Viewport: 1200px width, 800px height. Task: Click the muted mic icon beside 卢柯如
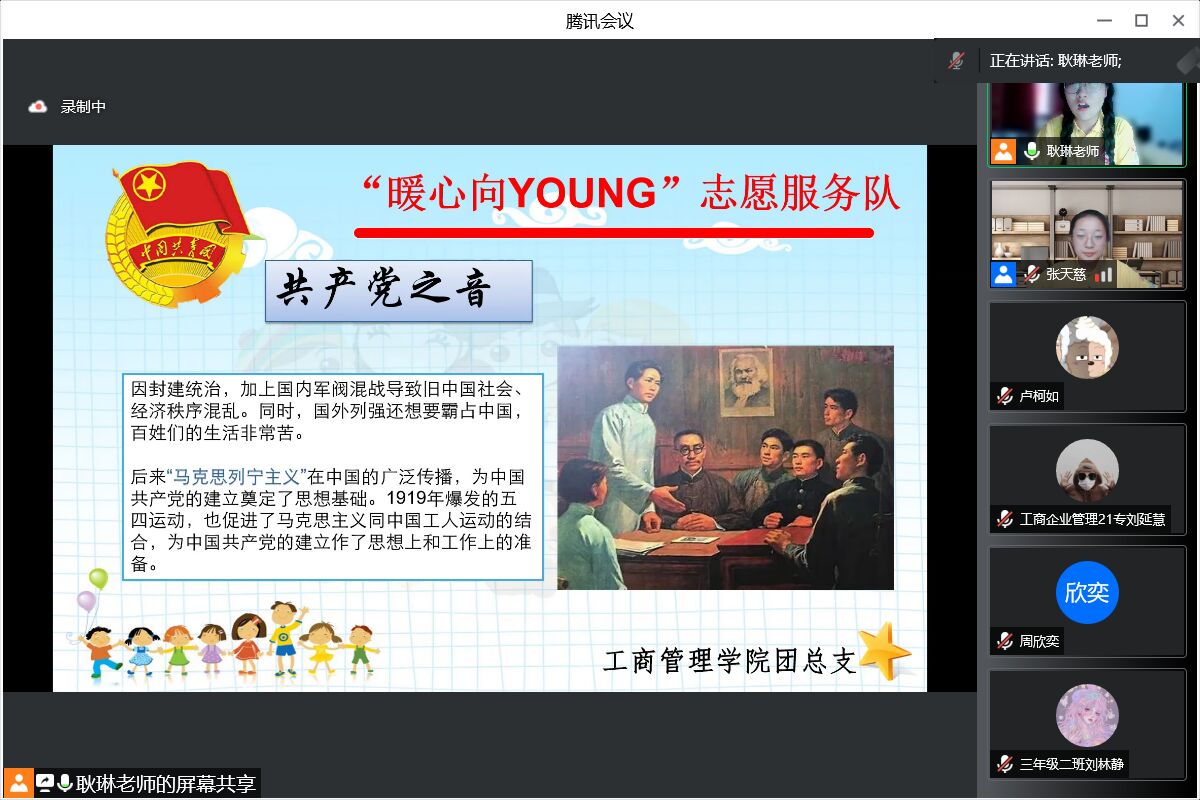tap(1005, 396)
